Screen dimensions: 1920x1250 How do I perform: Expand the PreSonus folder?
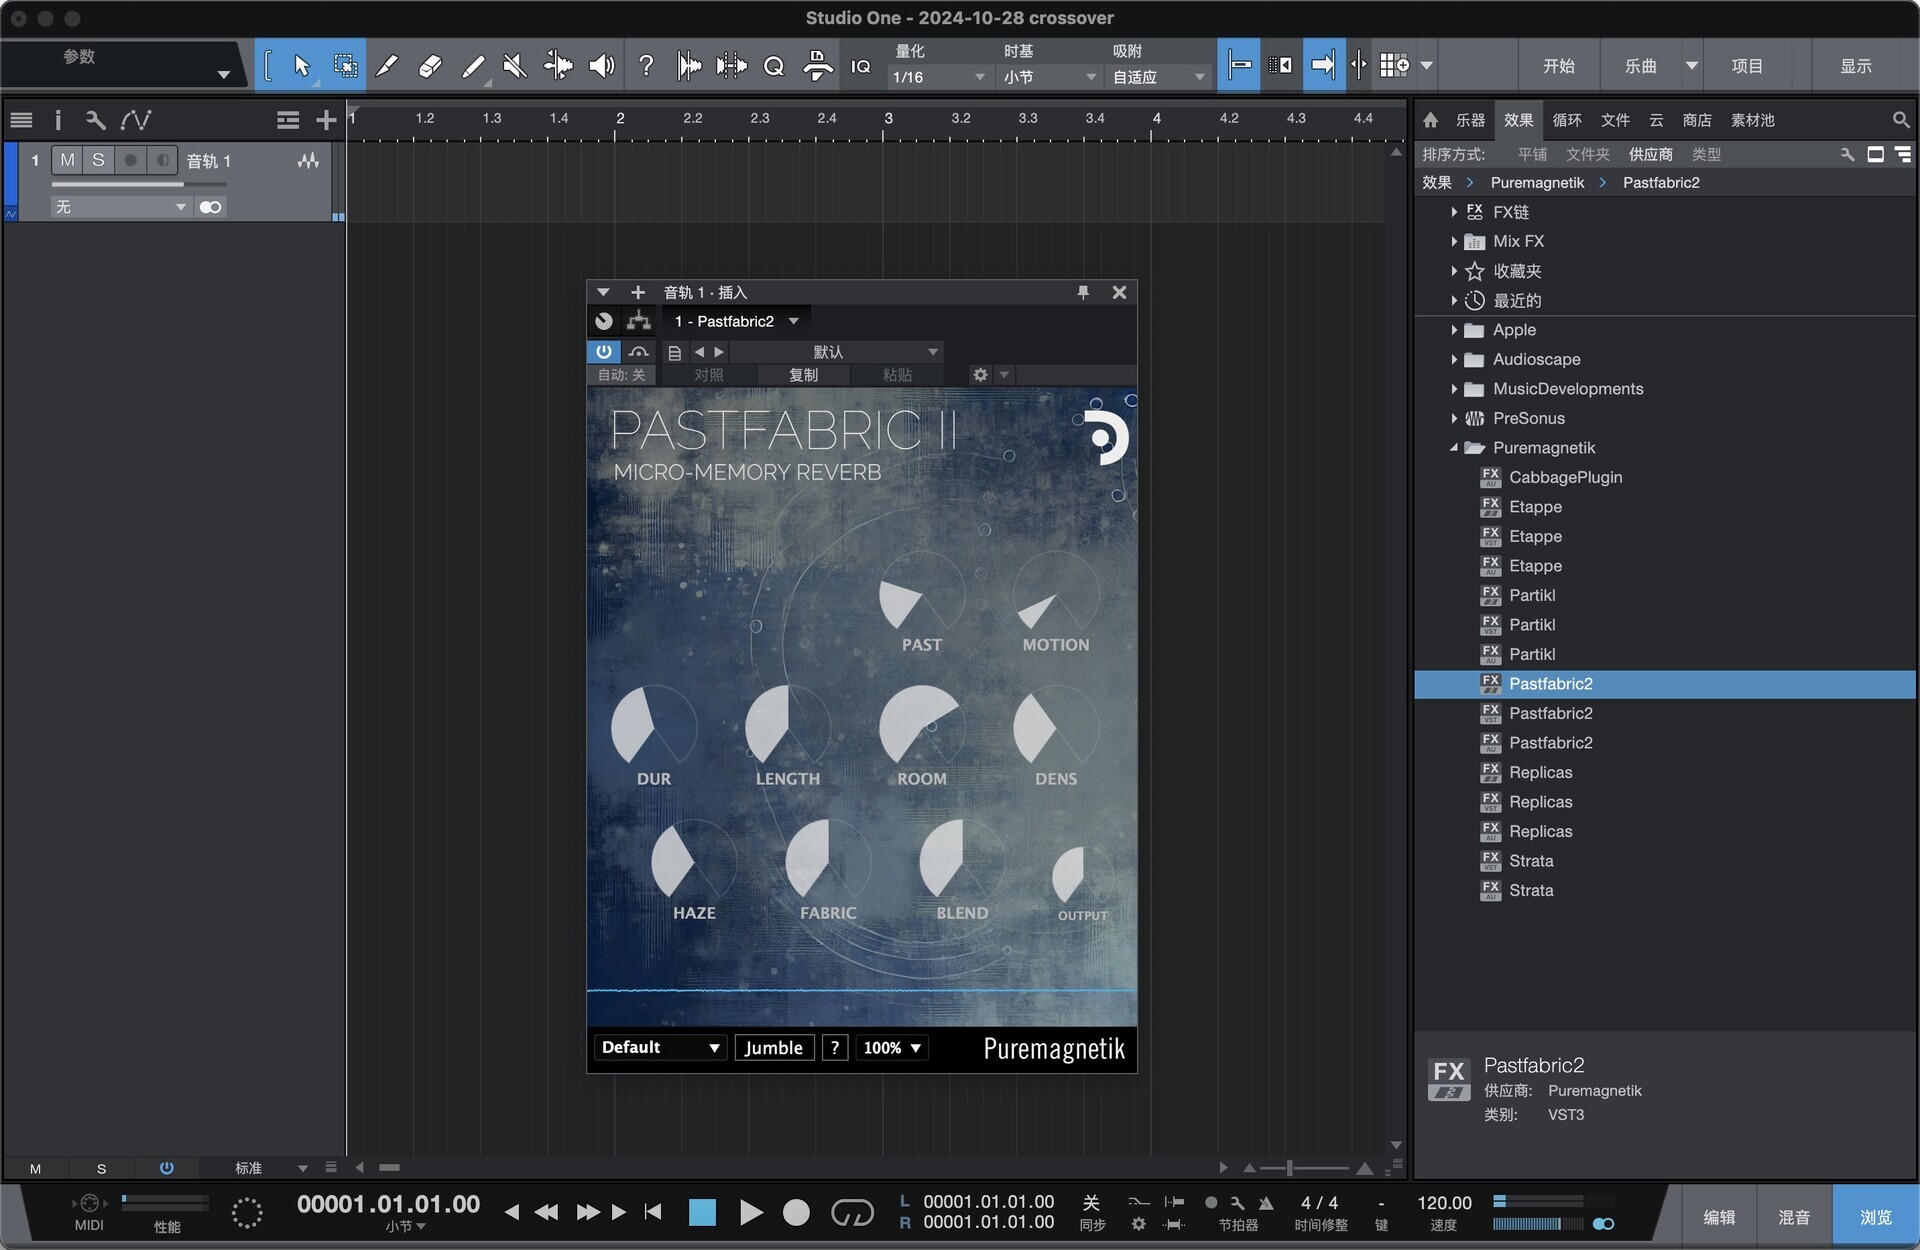click(x=1453, y=418)
